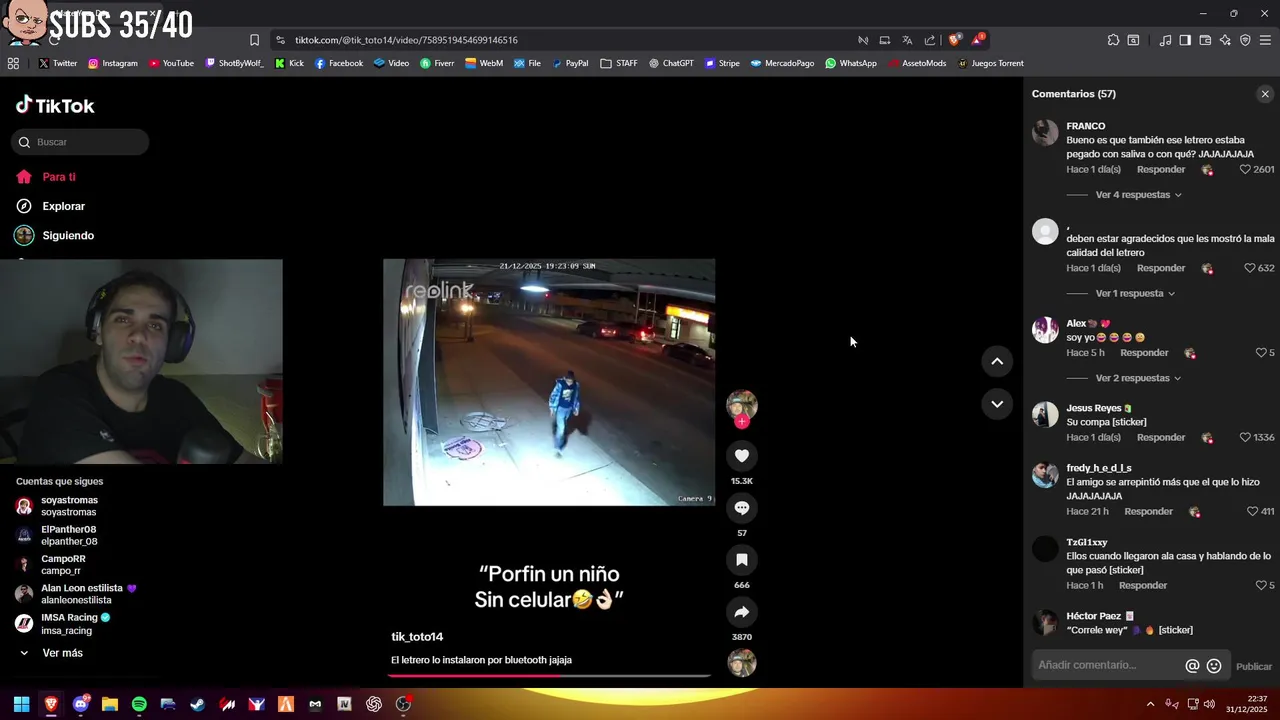
Task: Like the TikTok video with the heart icon
Action: click(x=742, y=456)
